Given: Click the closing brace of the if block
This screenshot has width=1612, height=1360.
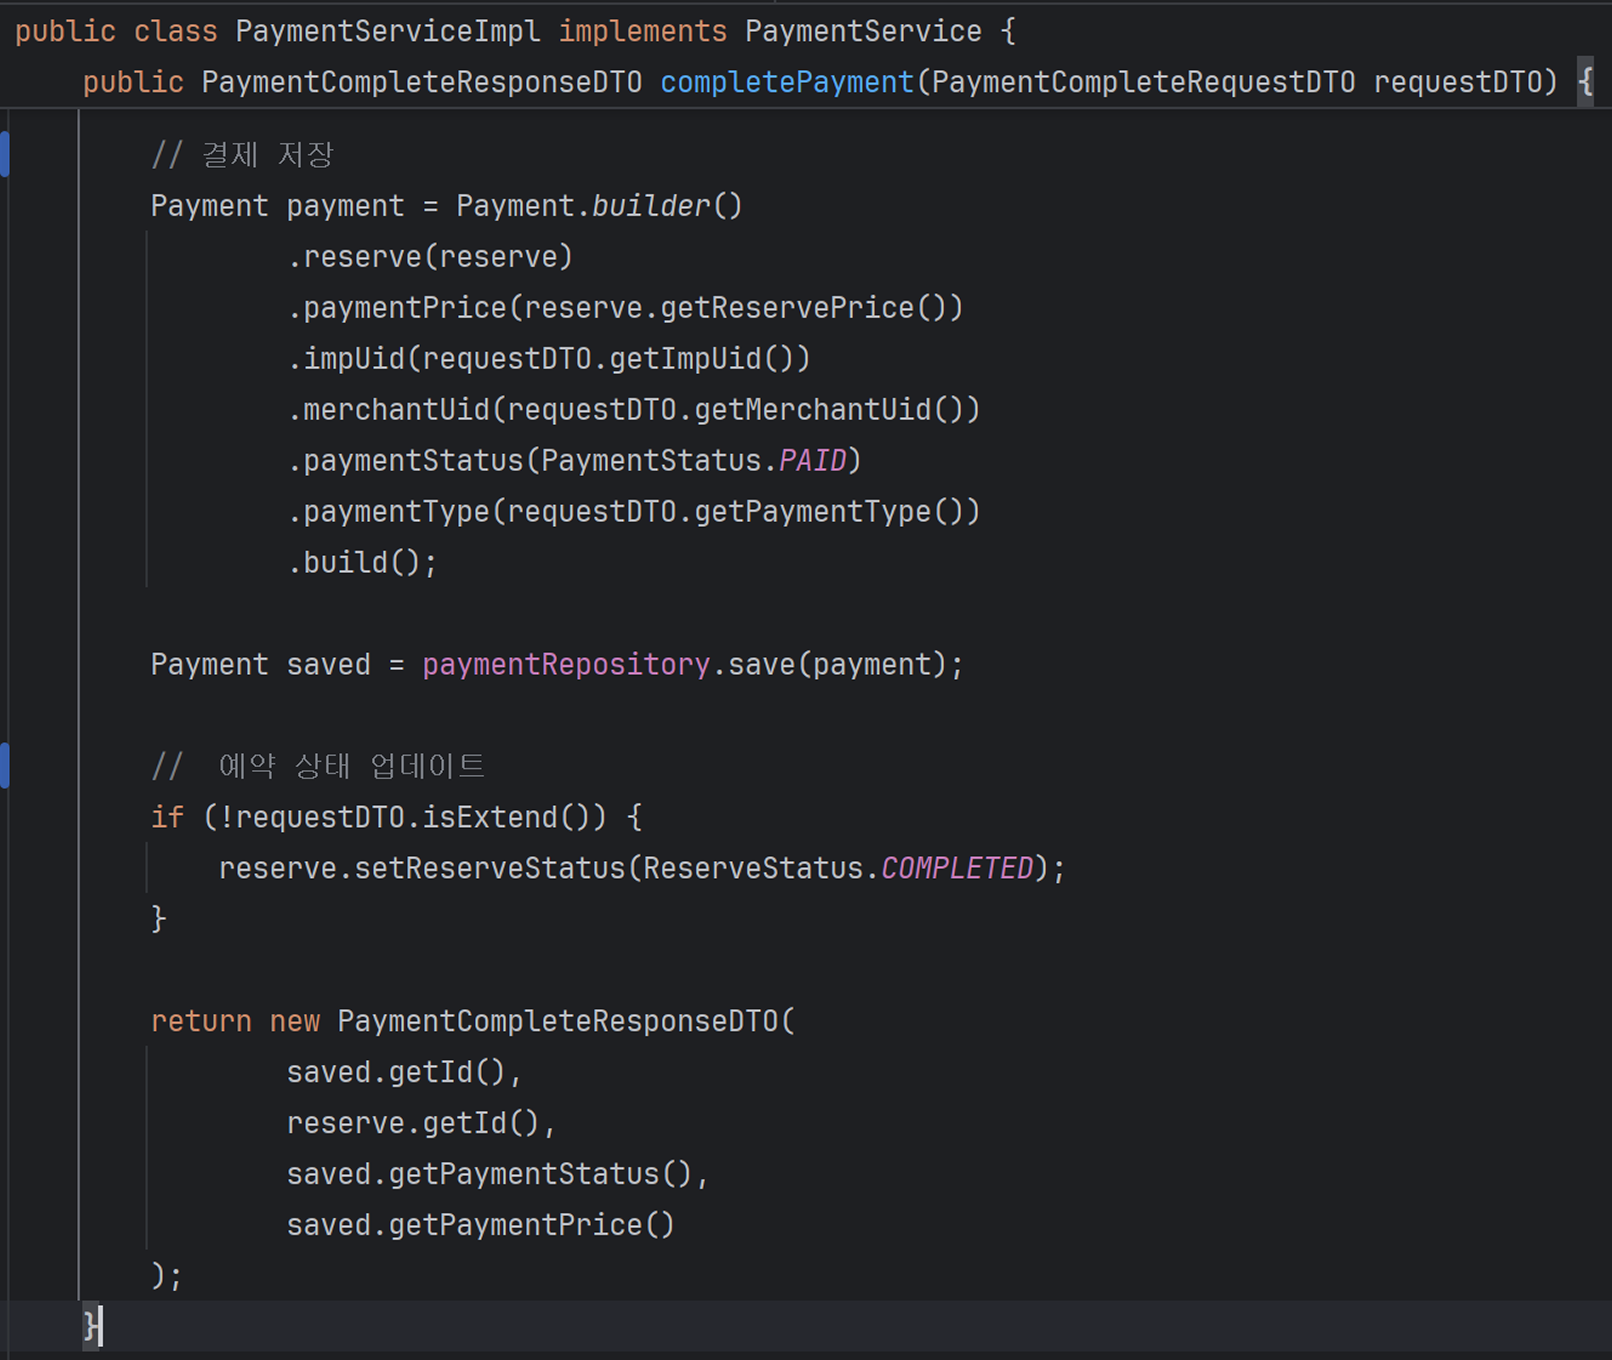Looking at the screenshot, I should pos(159,920).
